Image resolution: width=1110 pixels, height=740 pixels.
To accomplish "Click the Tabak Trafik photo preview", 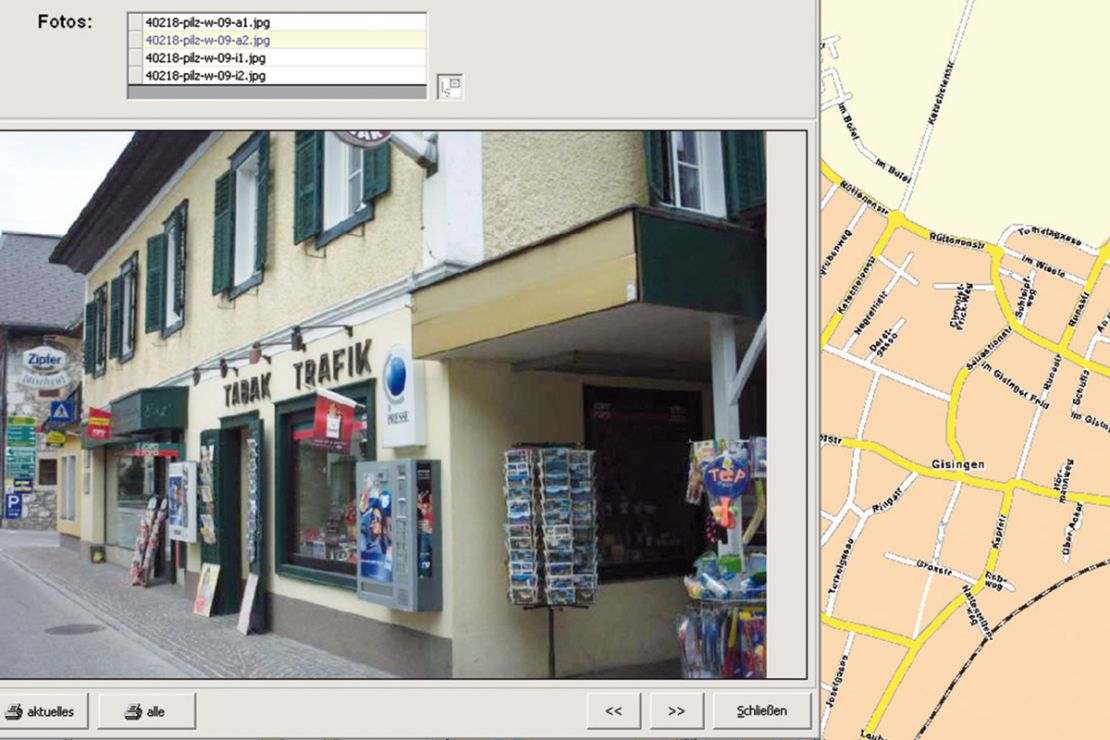I will click(x=383, y=404).
